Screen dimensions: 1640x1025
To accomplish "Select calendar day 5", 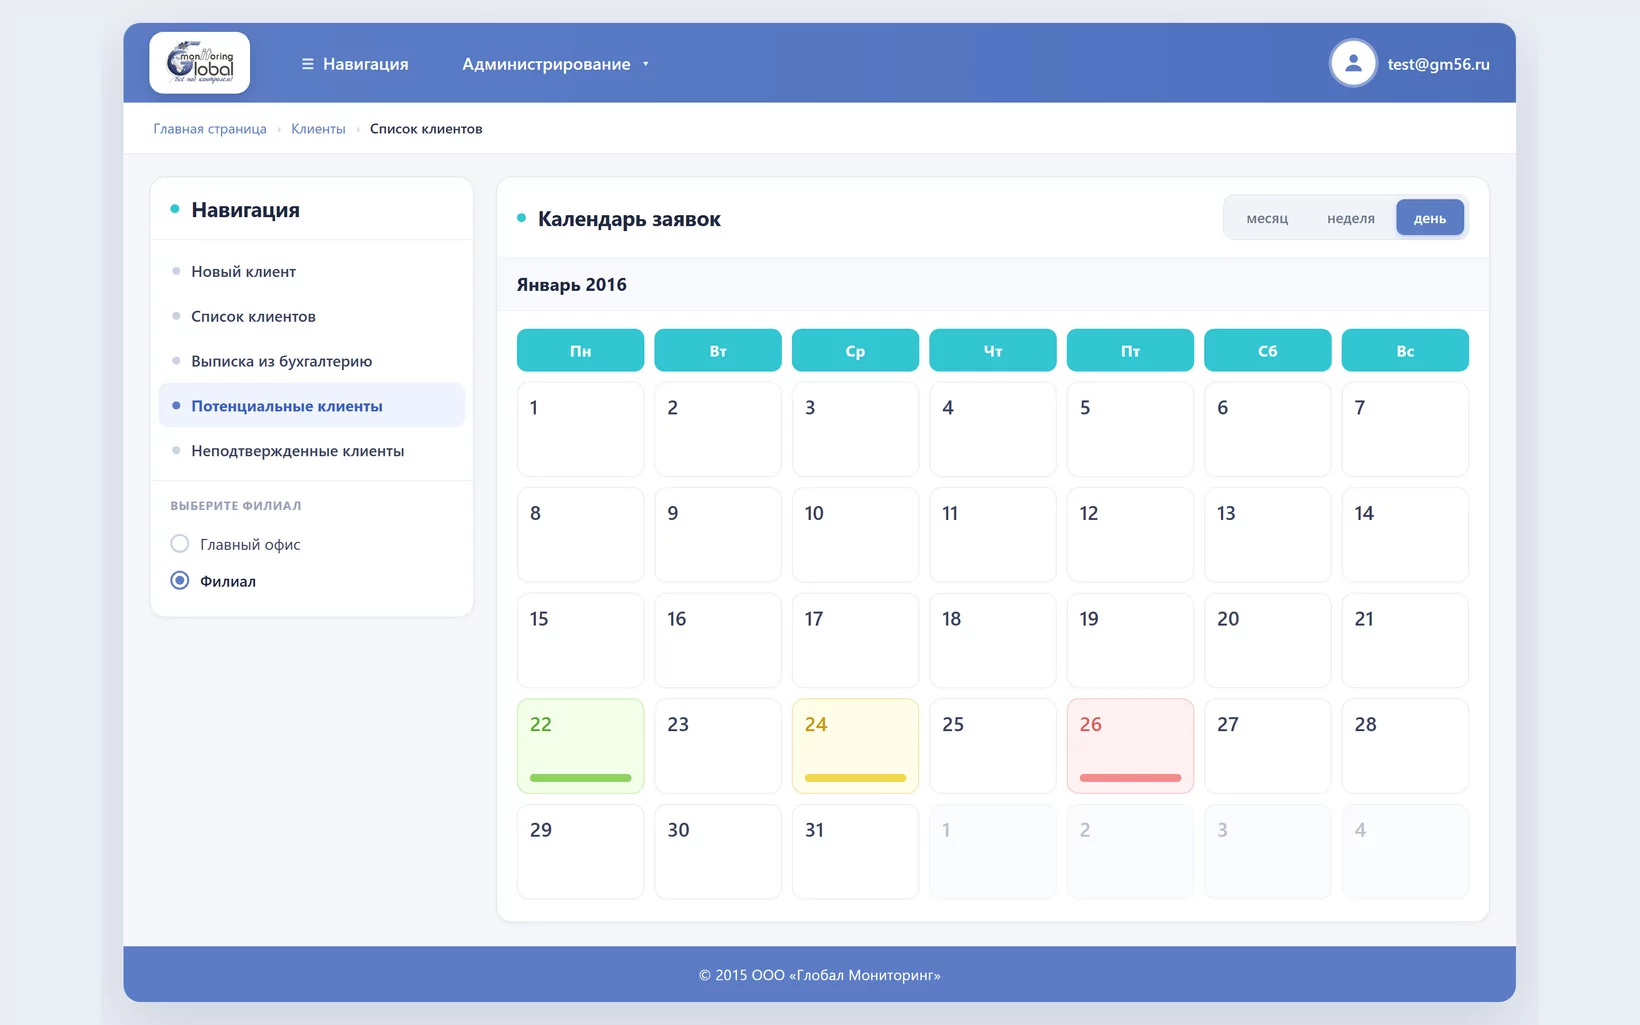I will [x=1130, y=429].
